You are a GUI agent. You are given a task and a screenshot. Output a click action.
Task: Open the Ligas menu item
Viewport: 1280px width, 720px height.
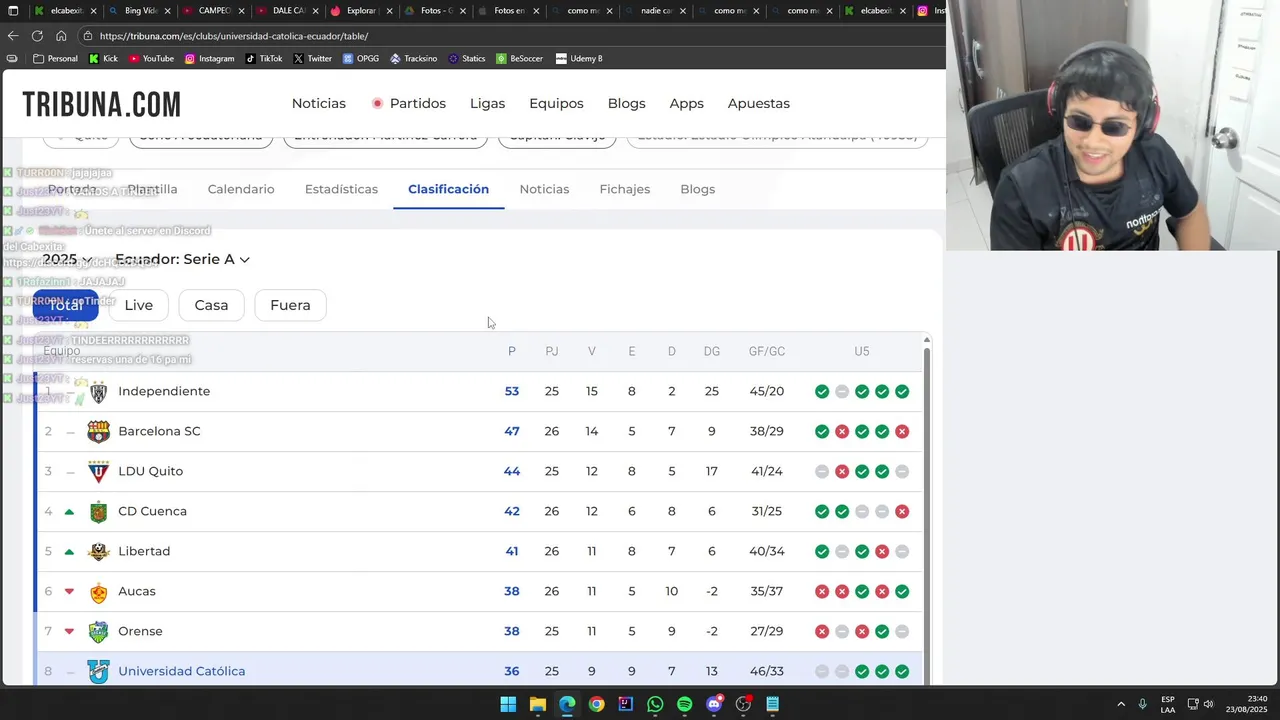(x=487, y=104)
